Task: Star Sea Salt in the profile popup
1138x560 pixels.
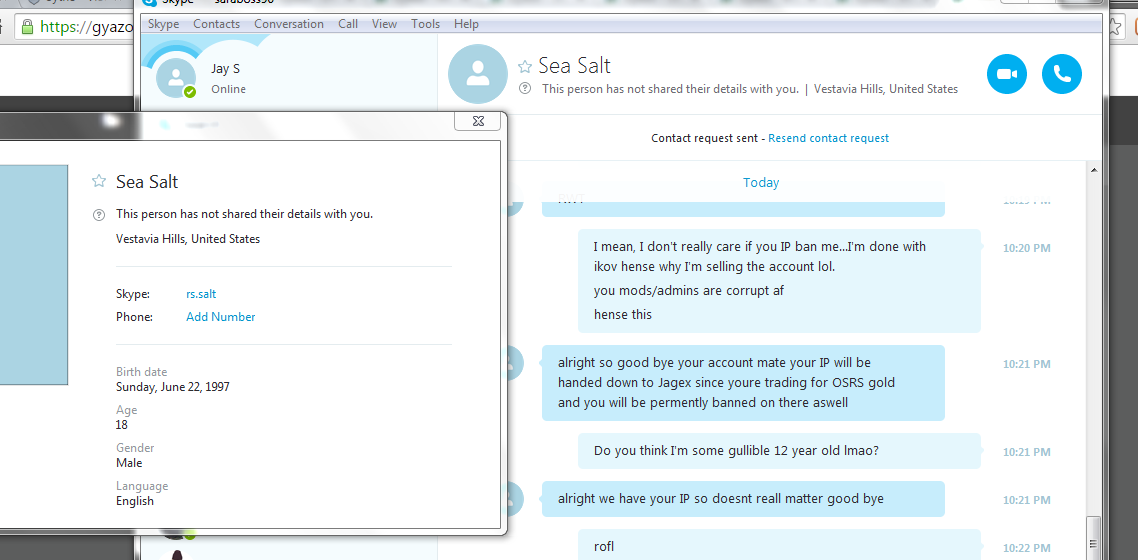Action: [99, 181]
